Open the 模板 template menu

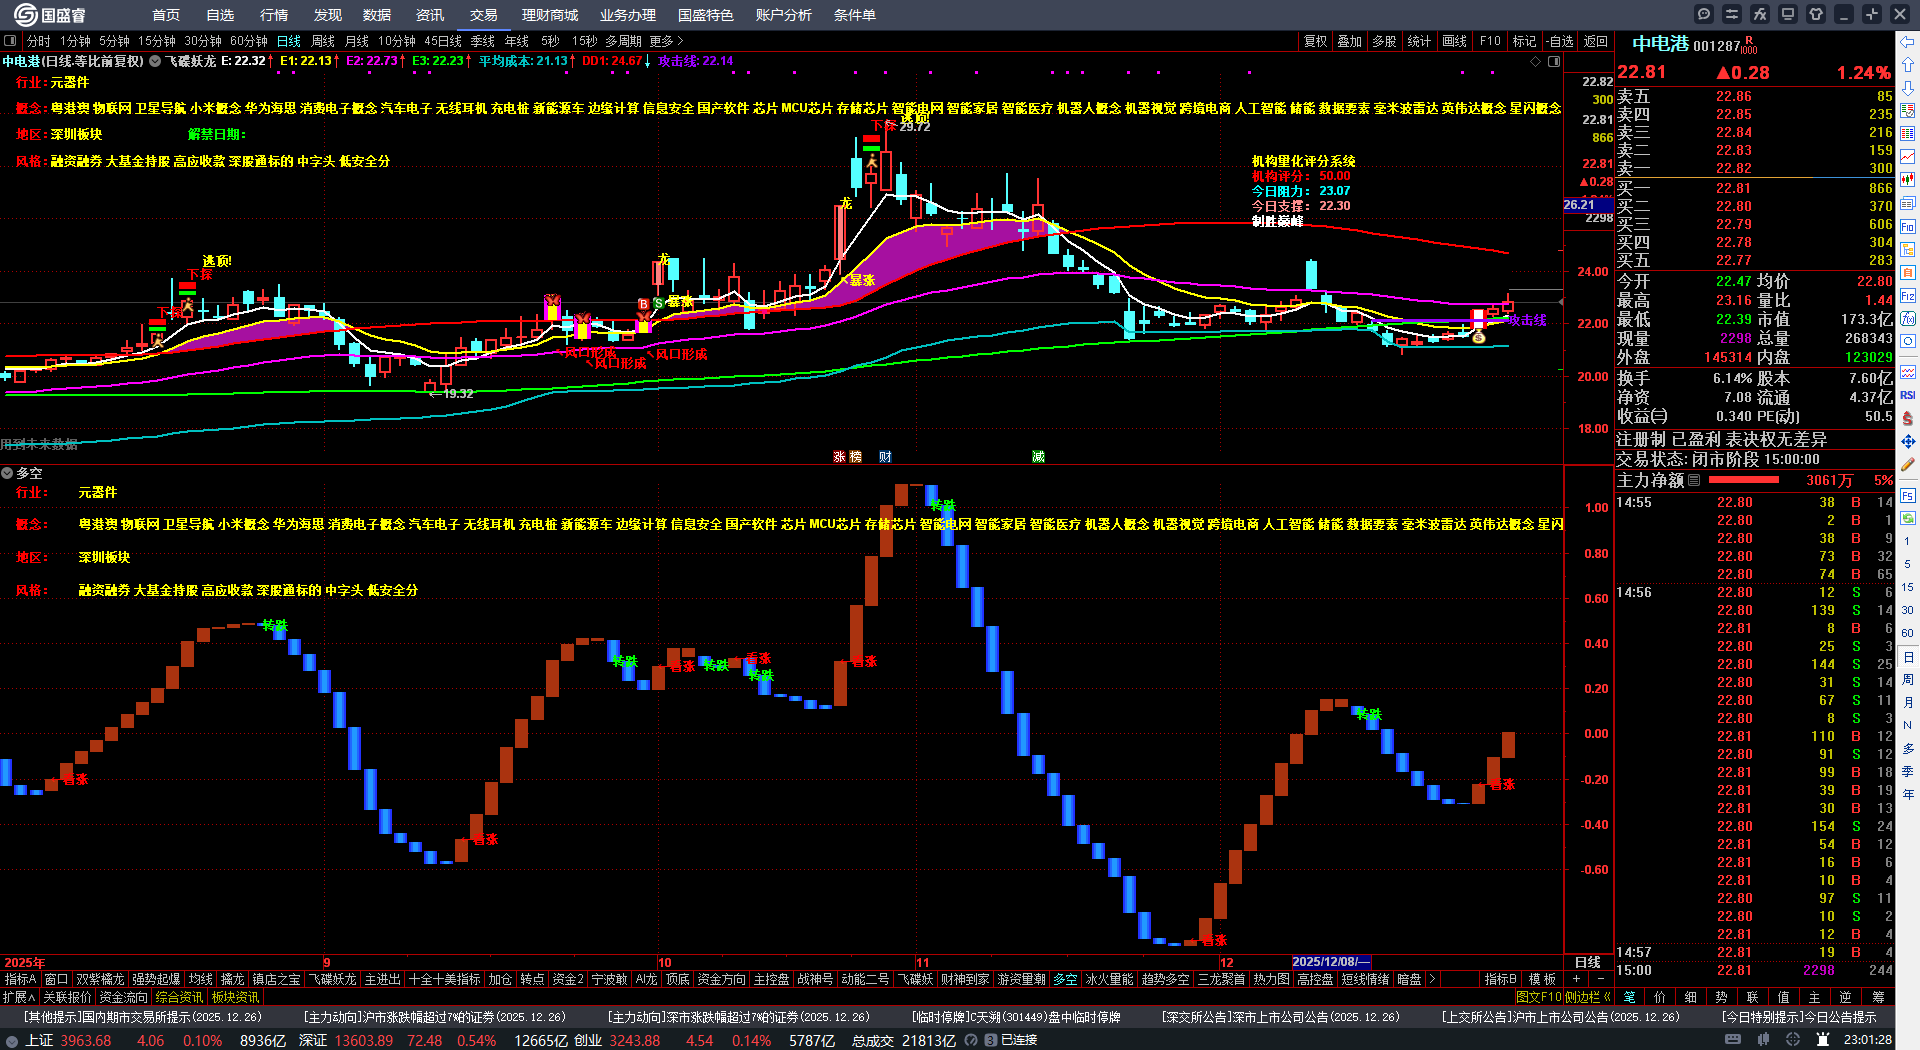(x=1542, y=979)
